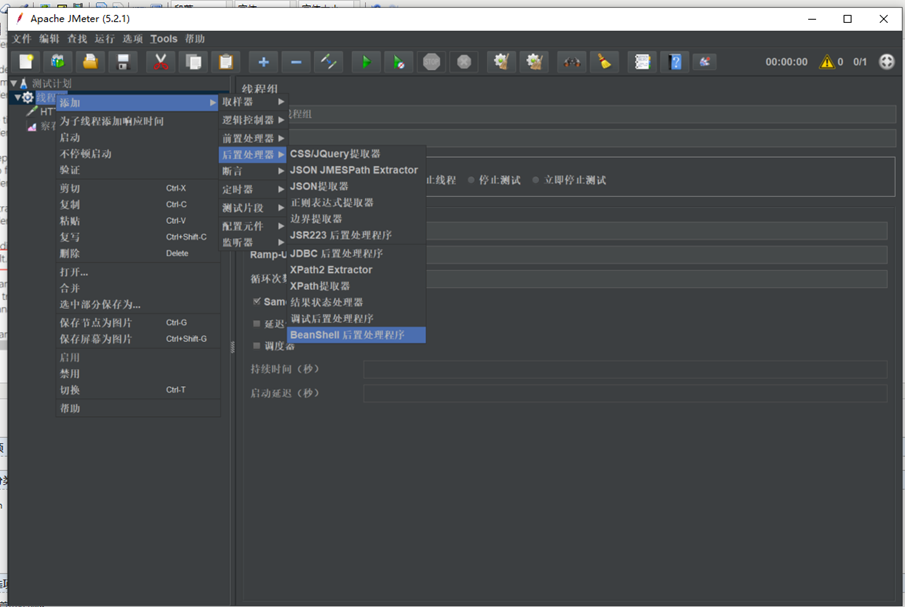Click the Paste clipboard icon
The height and width of the screenshot is (607, 905).
(226, 62)
